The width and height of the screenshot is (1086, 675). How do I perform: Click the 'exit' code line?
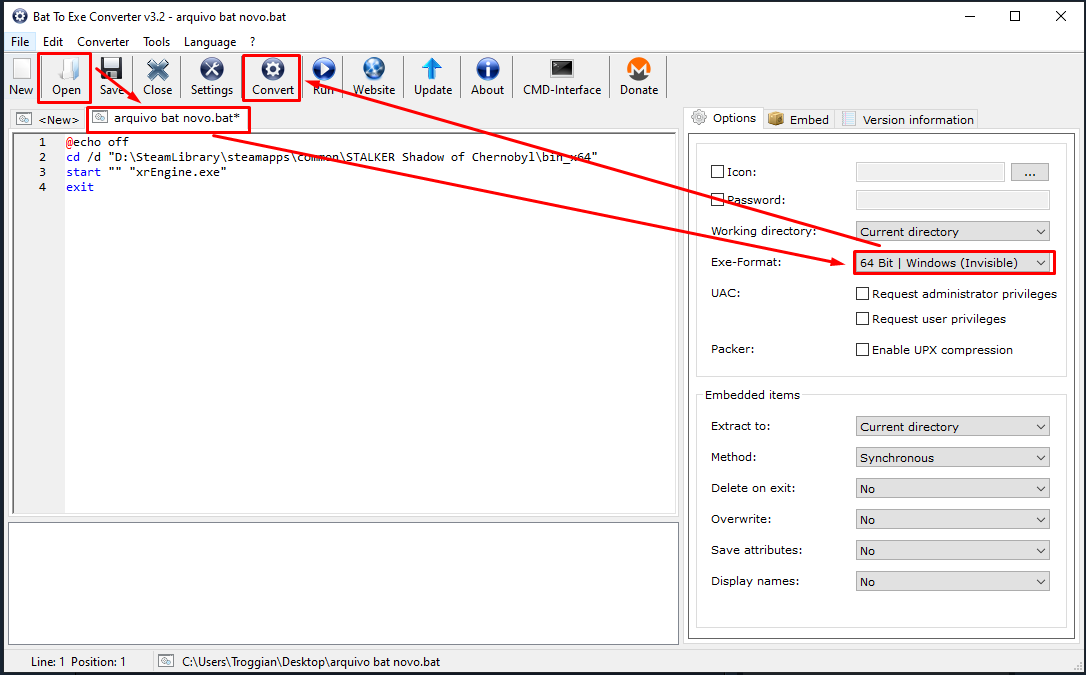point(80,187)
